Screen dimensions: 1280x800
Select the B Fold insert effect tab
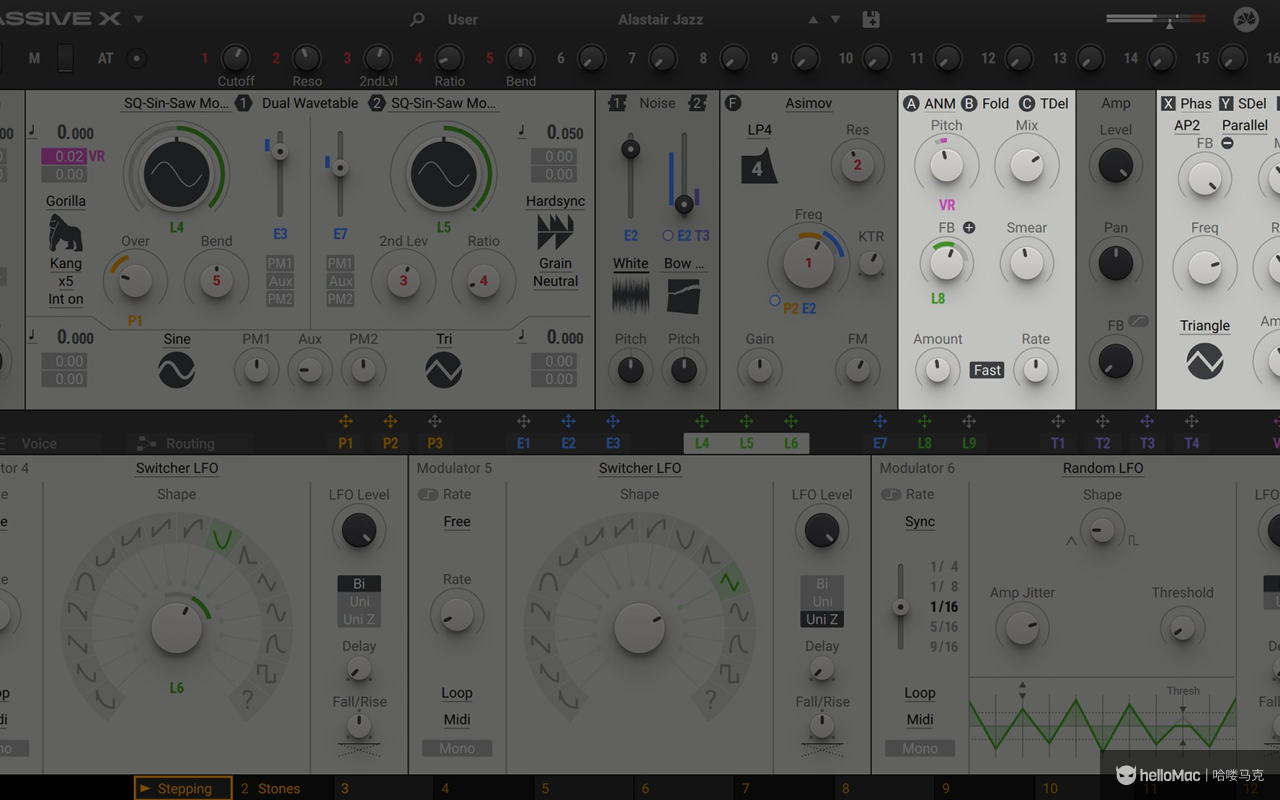pos(986,103)
